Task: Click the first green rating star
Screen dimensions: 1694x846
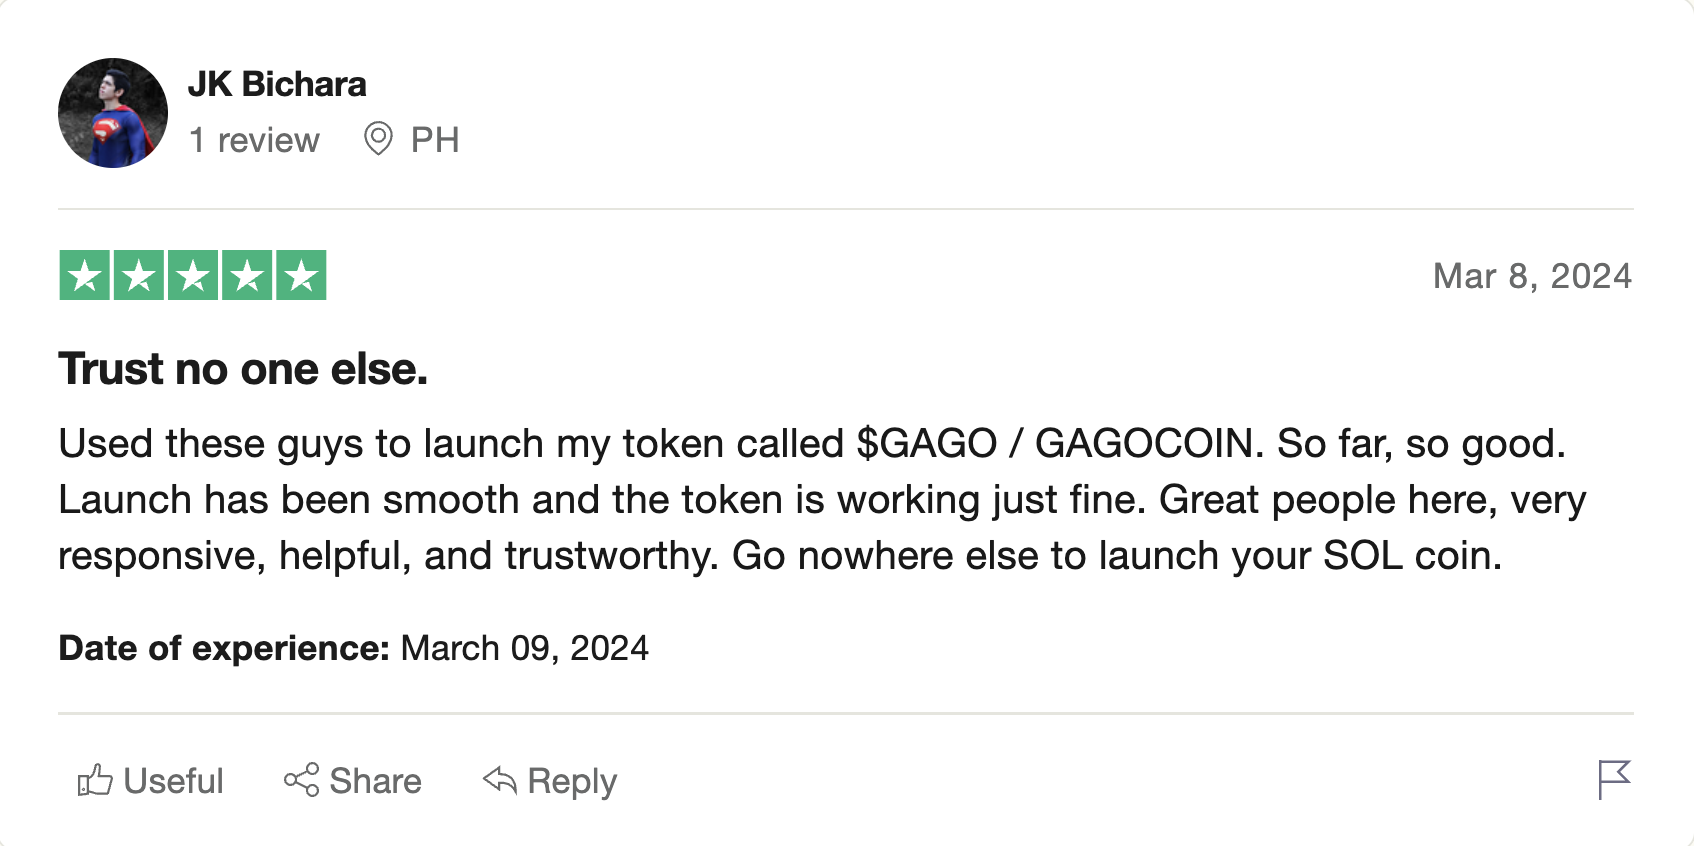Action: (85, 275)
